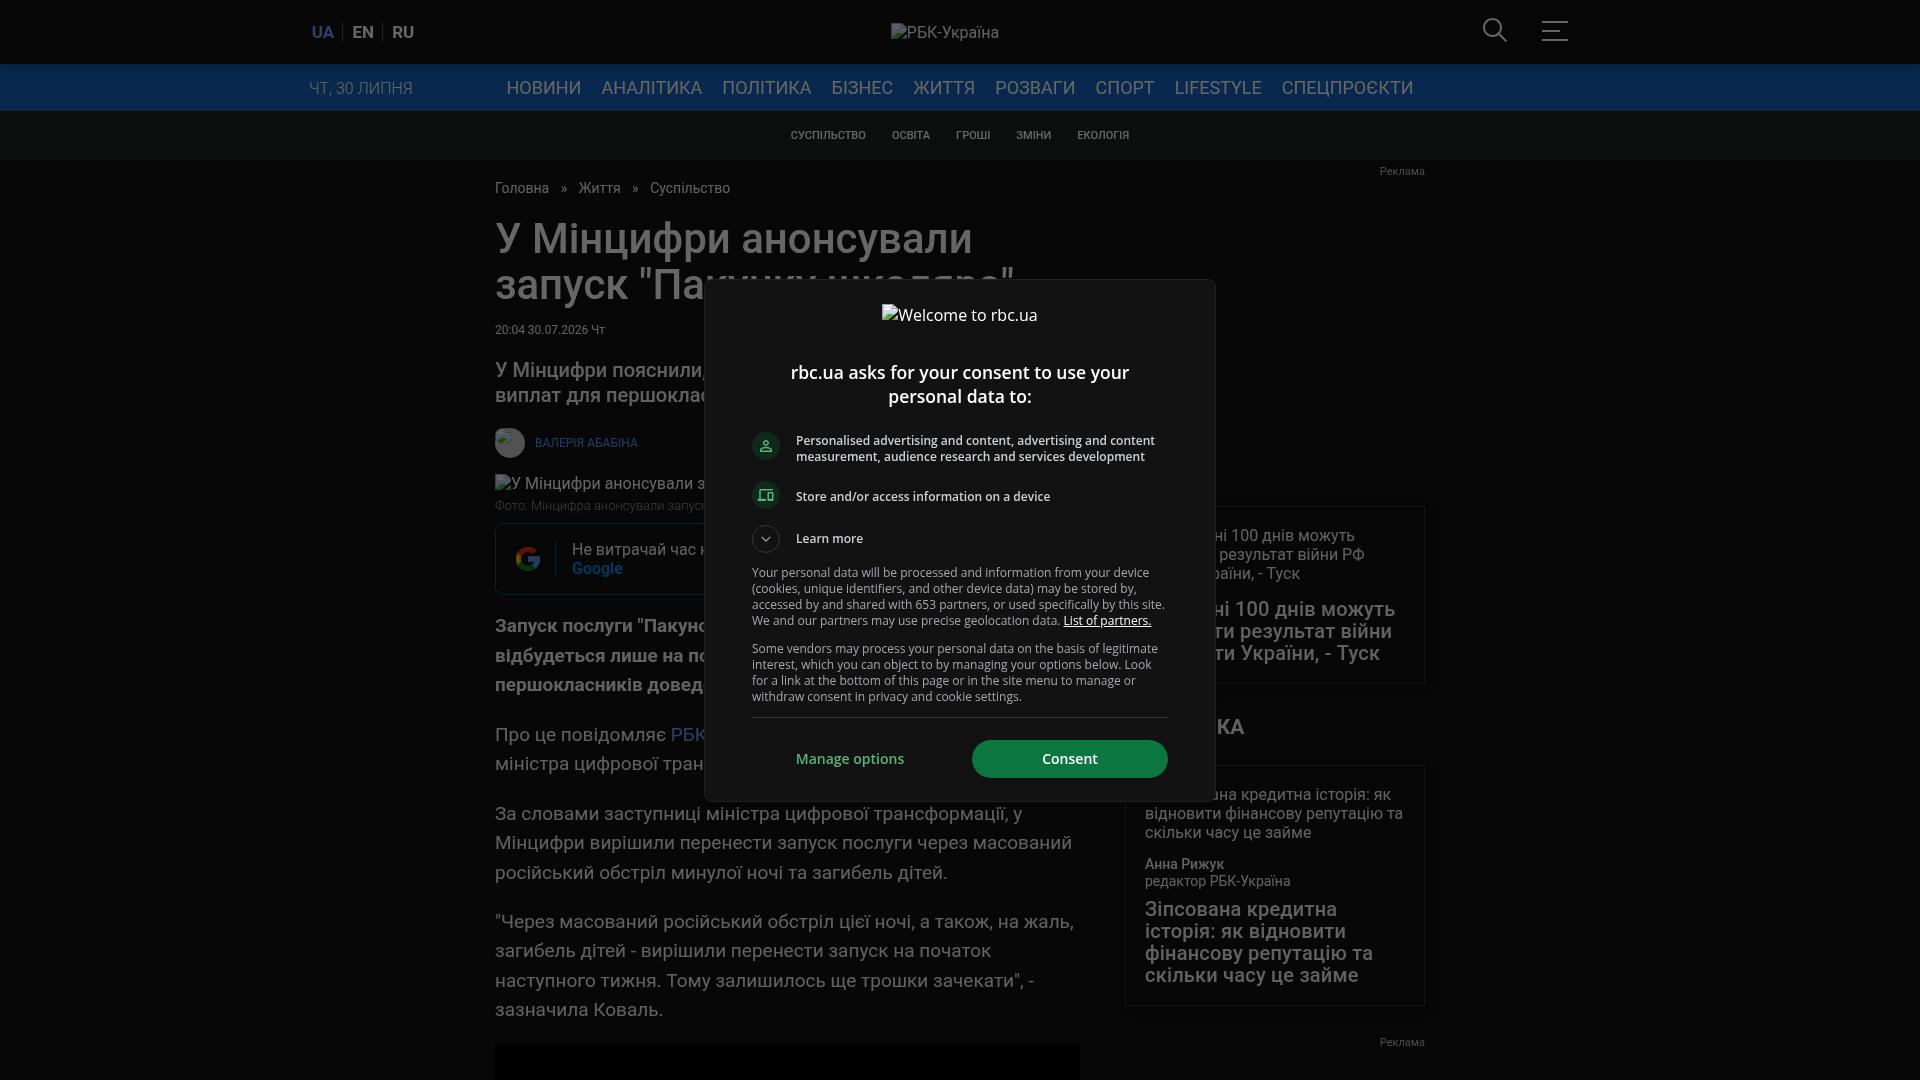Click the Learn more label

click(829, 539)
